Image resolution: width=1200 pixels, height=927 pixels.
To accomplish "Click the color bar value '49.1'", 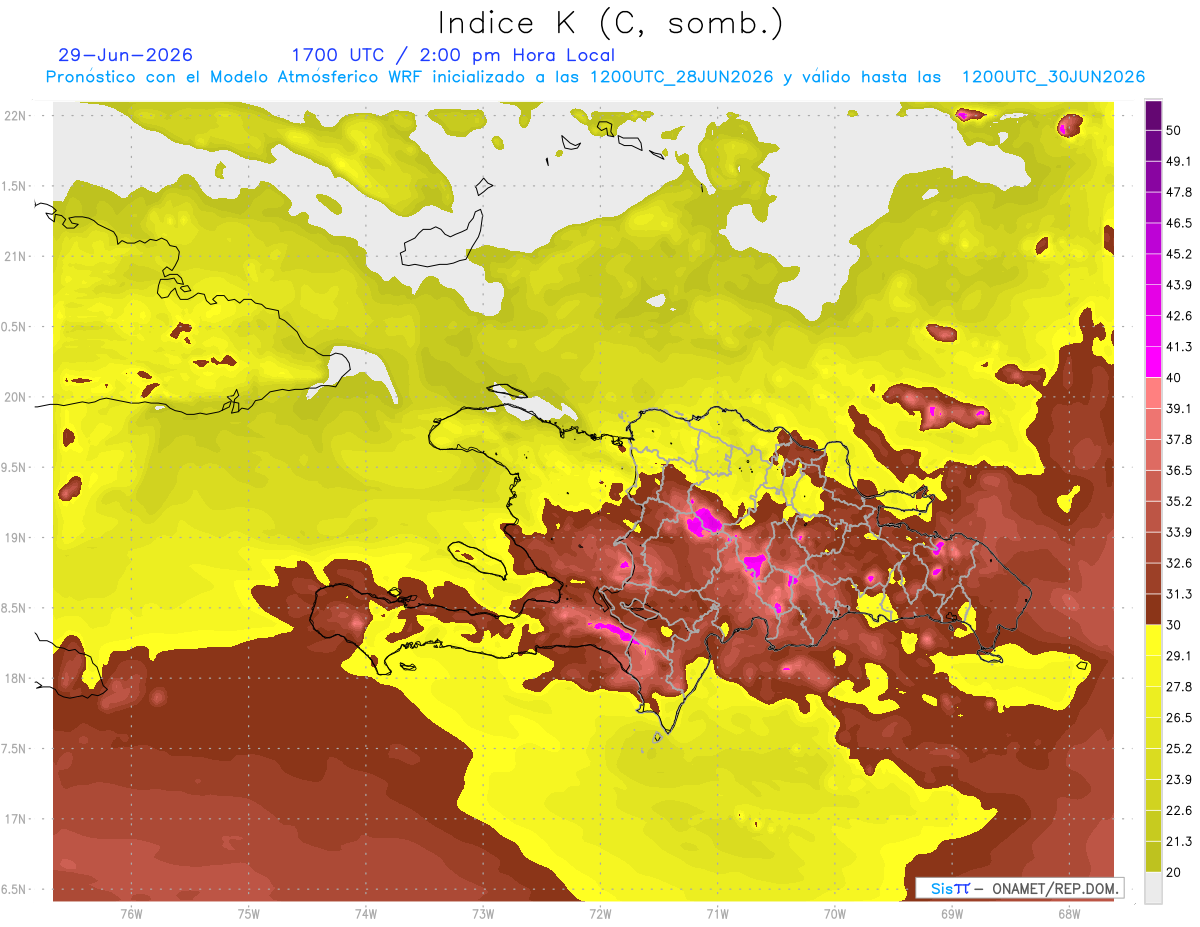I will [x=1179, y=161].
